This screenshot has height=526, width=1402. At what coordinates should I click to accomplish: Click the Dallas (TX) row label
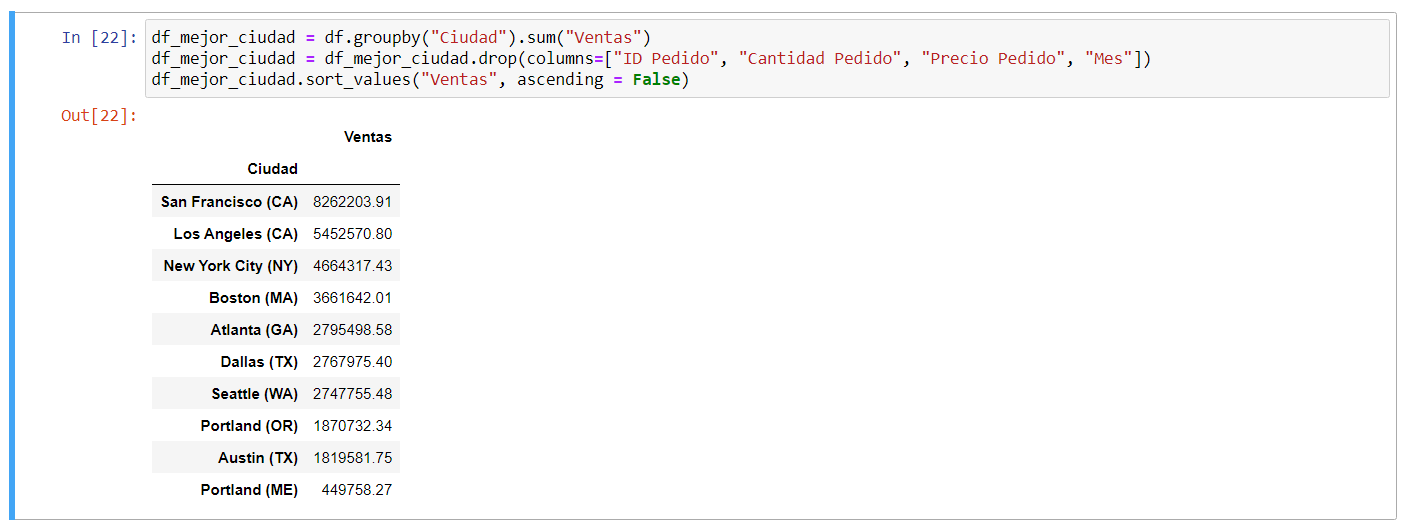pyautogui.click(x=259, y=362)
